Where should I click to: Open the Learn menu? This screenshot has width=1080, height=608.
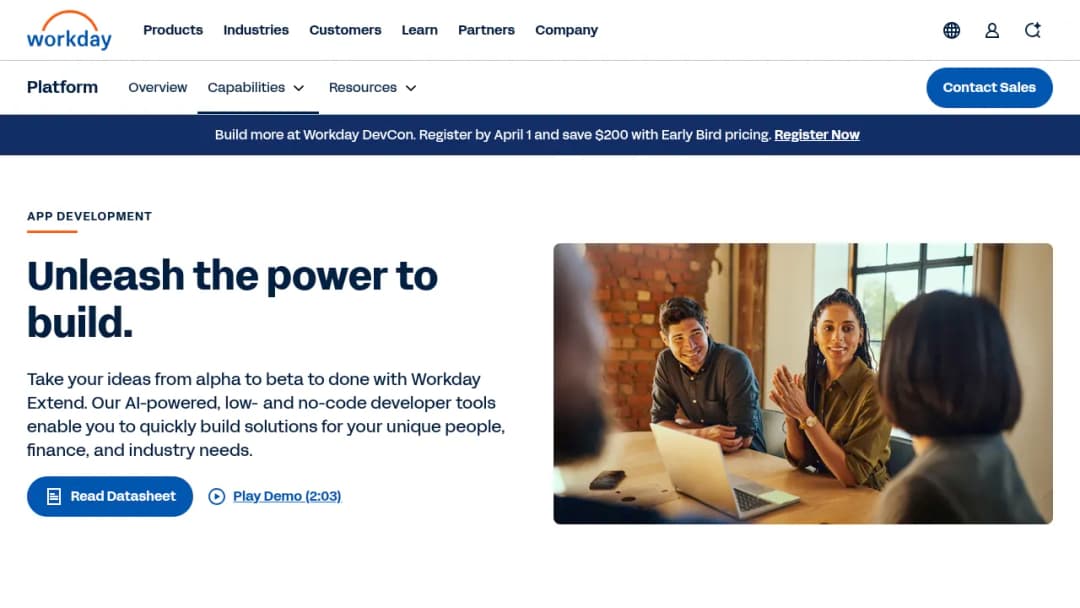(419, 30)
